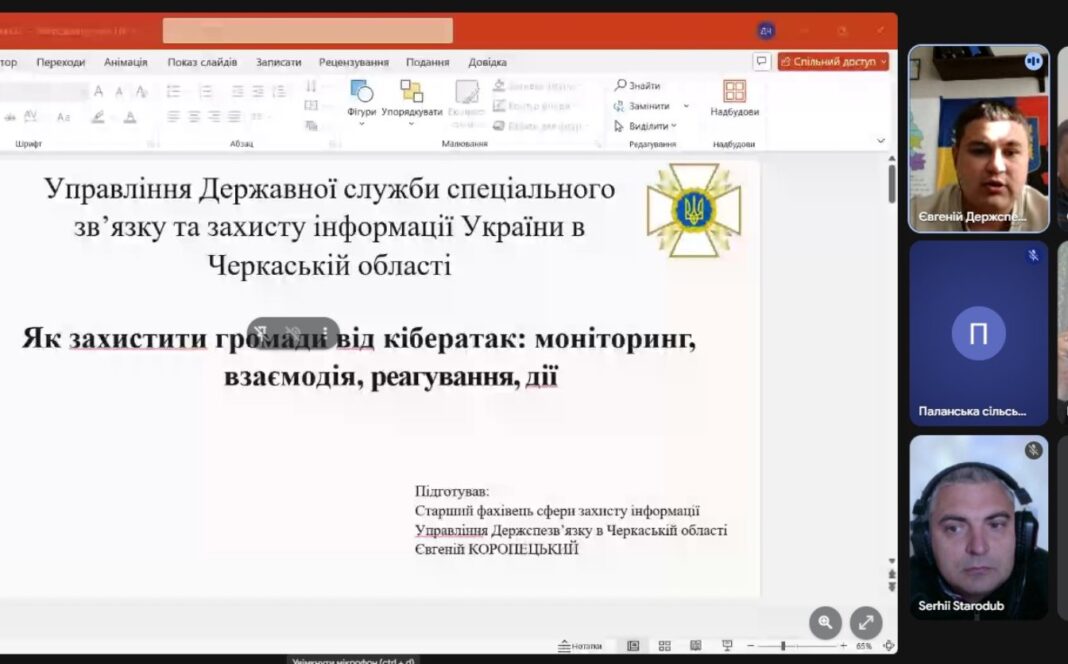Start slideshow from status bar icon
The width and height of the screenshot is (1068, 664).
click(x=727, y=646)
